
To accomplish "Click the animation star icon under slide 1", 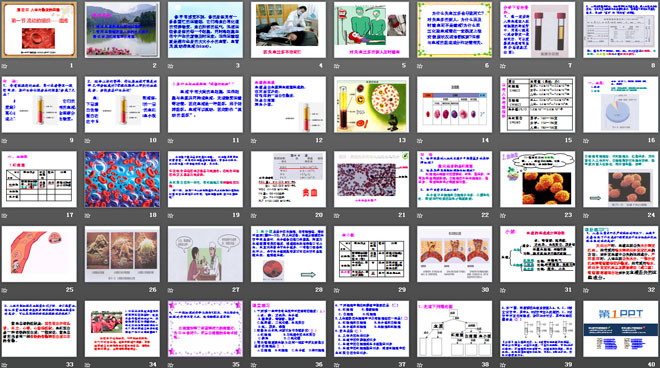I will pyautogui.click(x=4, y=66).
